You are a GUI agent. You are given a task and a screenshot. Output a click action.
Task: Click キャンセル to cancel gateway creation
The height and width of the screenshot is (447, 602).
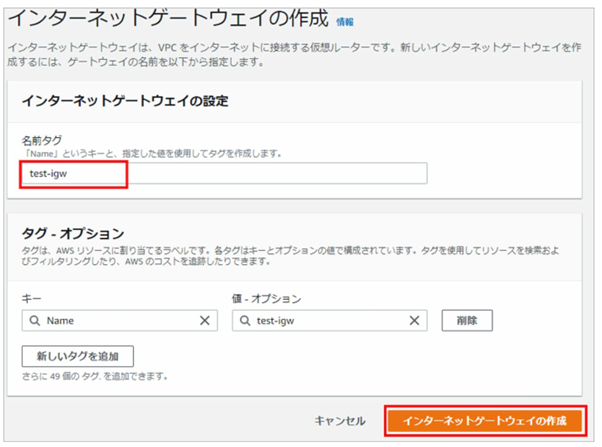(x=339, y=421)
